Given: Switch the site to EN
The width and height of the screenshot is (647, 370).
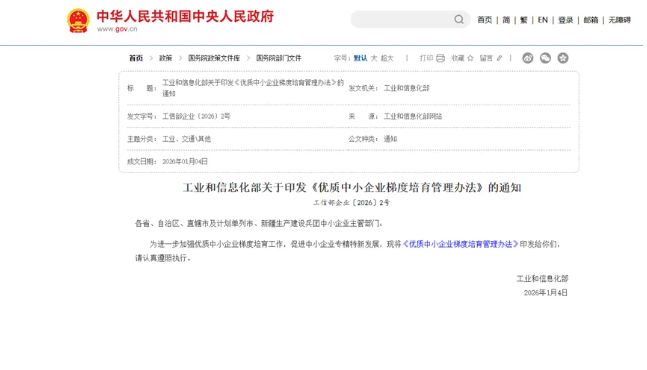Looking at the screenshot, I should [x=543, y=20].
